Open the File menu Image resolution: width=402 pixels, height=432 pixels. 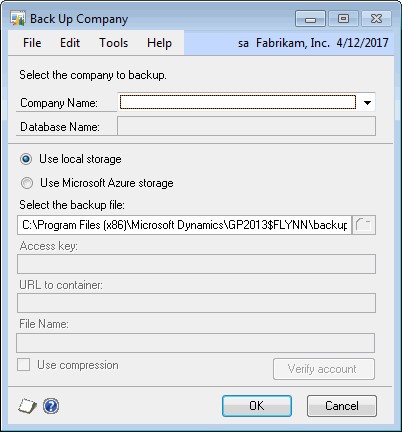pyautogui.click(x=32, y=43)
